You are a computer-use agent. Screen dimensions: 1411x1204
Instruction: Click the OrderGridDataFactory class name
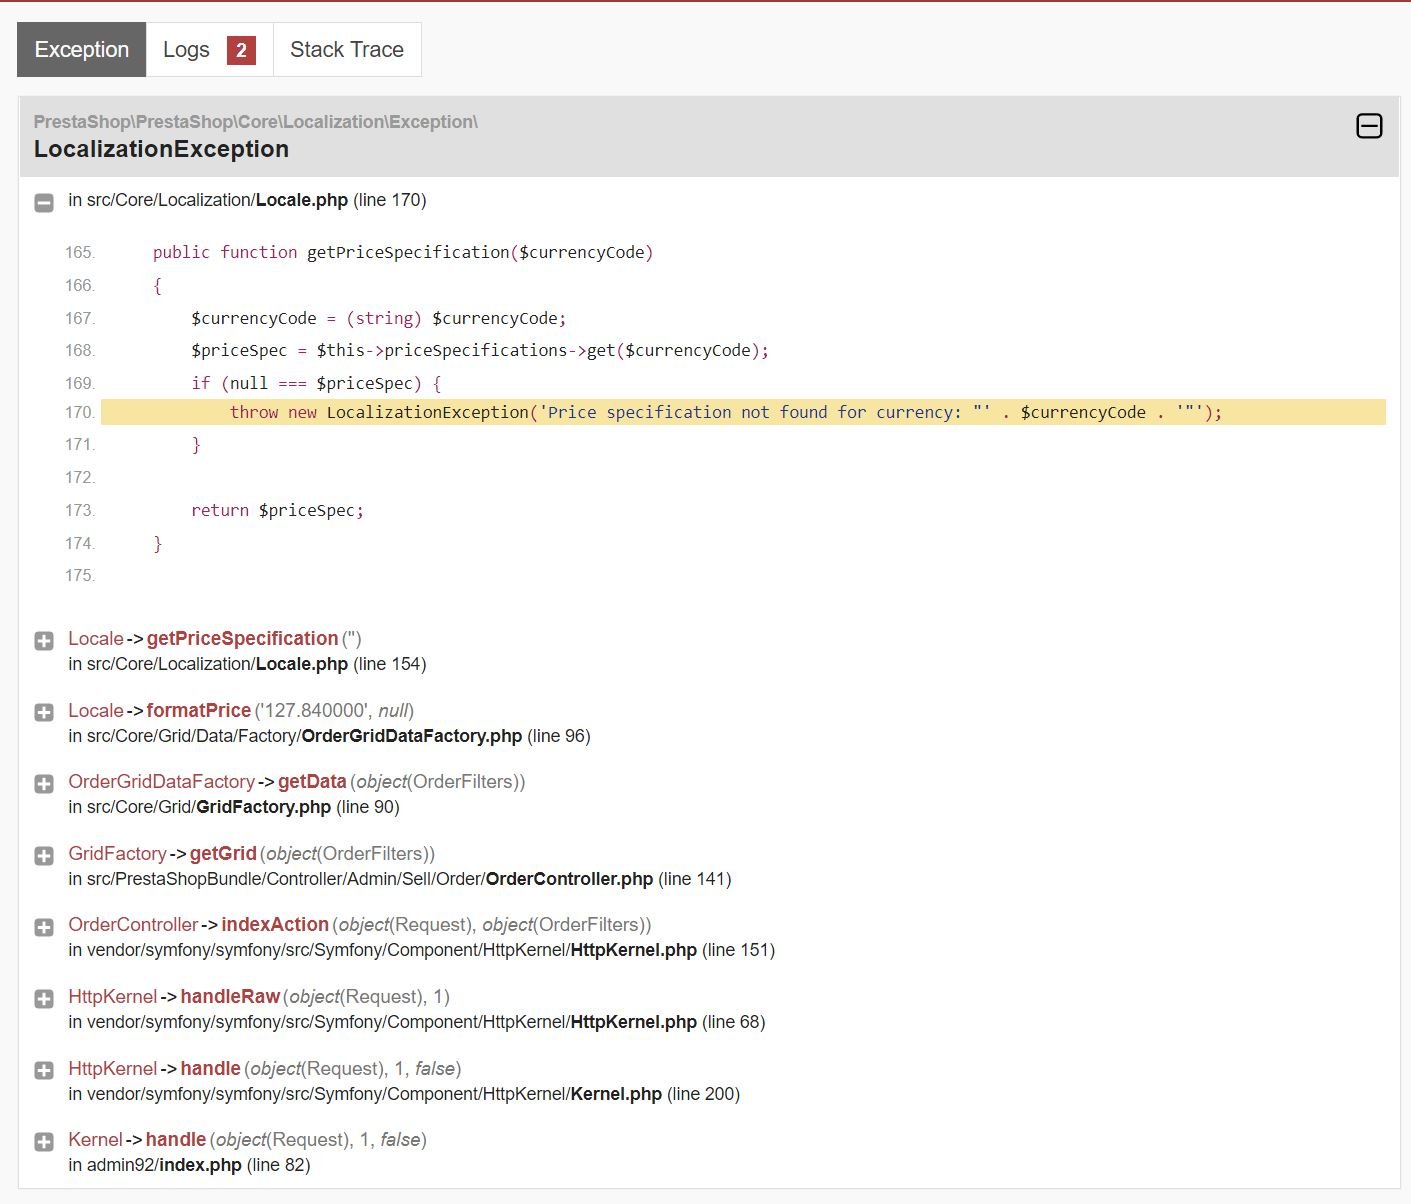[x=162, y=781]
